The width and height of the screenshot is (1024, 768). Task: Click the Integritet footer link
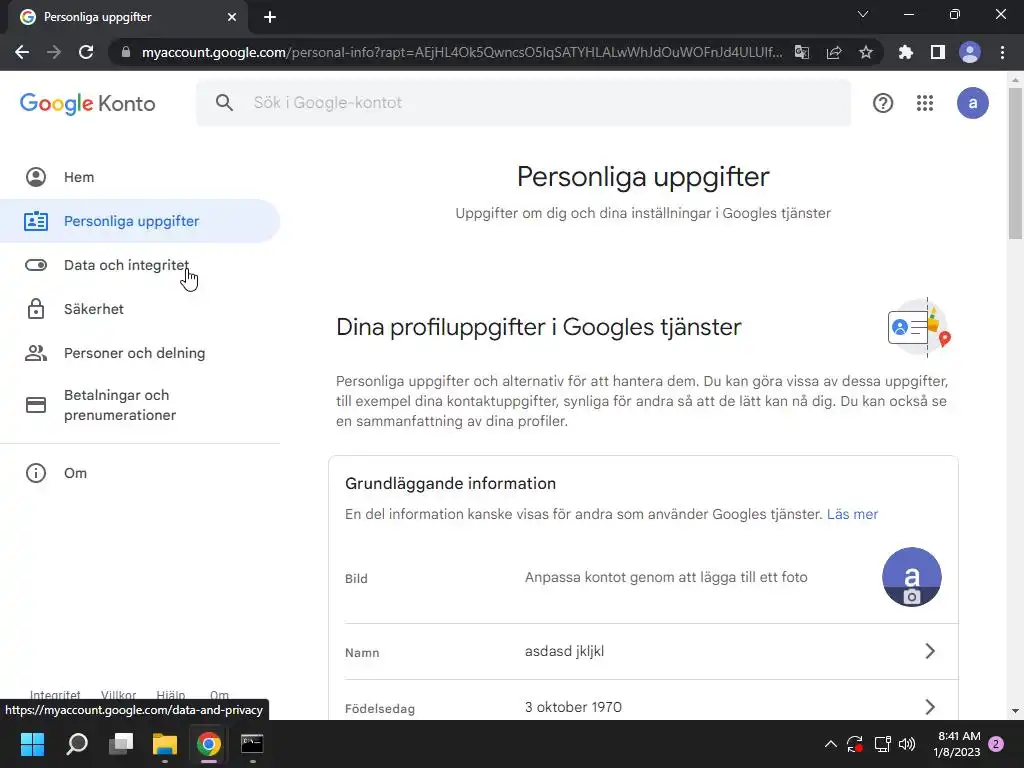(x=56, y=694)
